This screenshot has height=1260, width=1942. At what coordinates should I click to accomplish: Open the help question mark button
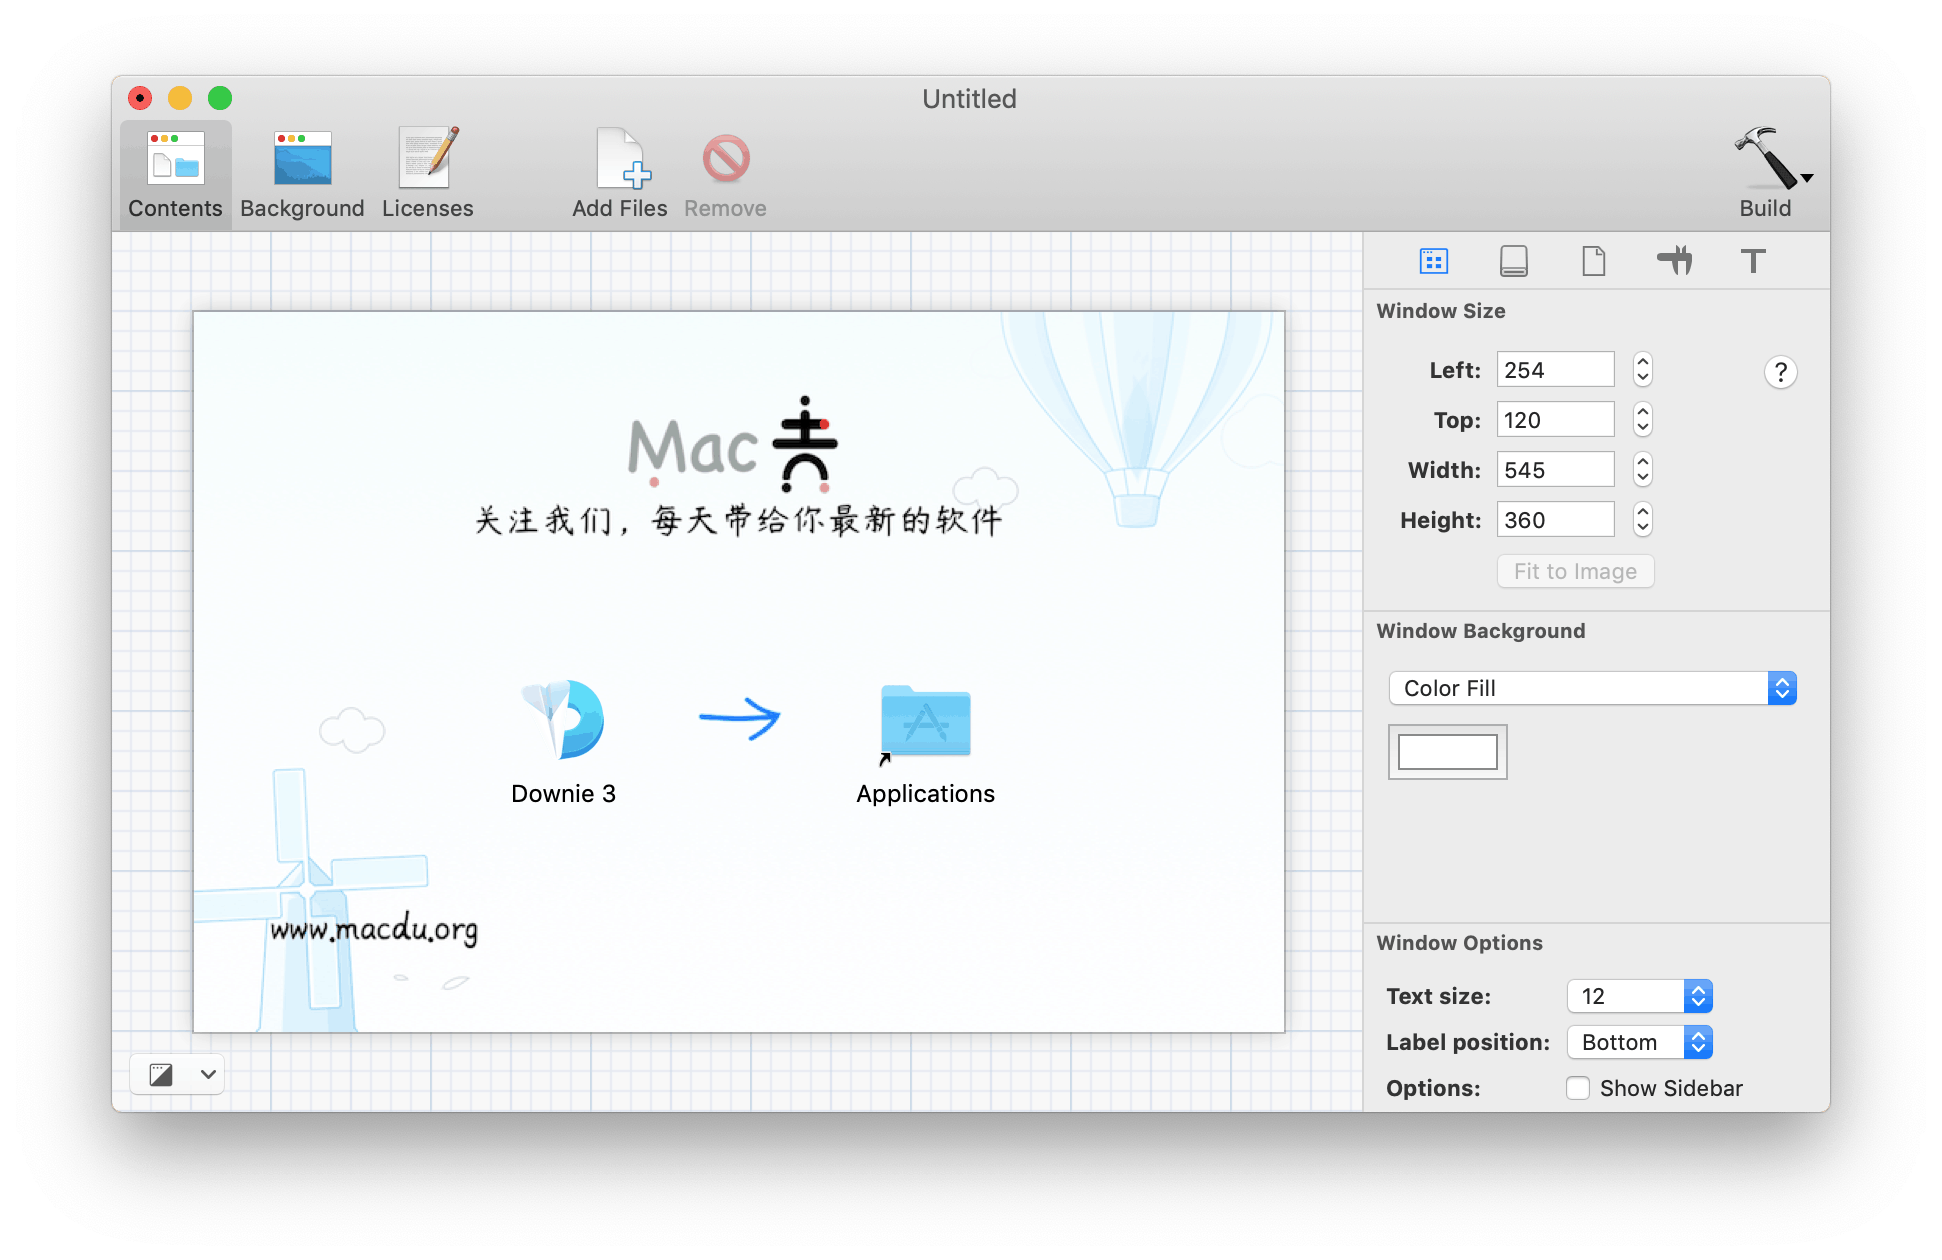(1780, 372)
